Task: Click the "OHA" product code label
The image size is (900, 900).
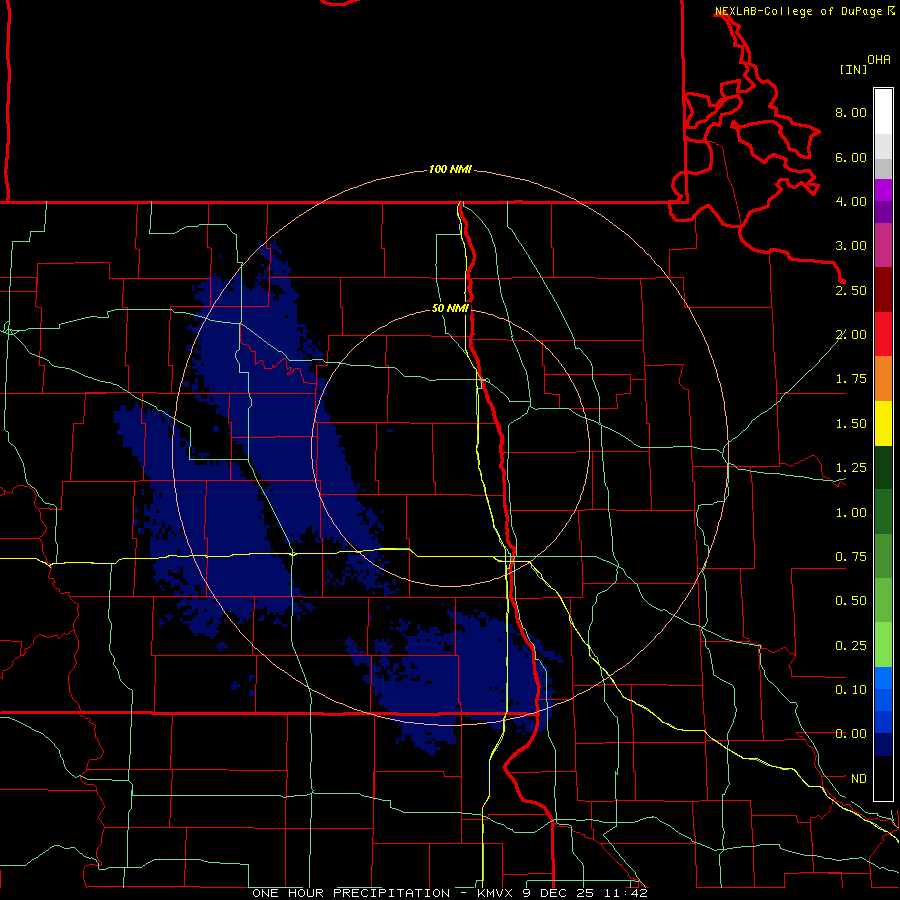Action: coord(879,60)
